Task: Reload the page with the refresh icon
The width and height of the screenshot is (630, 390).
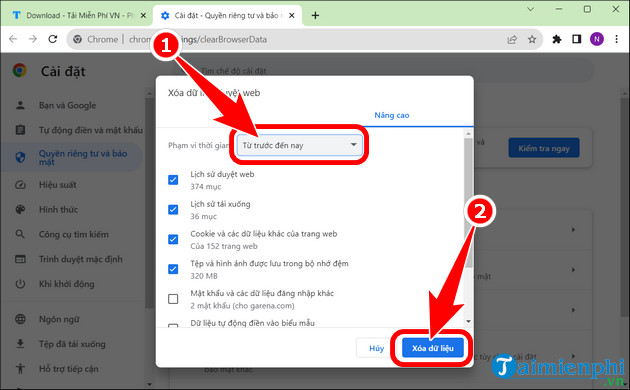Action: pyautogui.click(x=53, y=39)
